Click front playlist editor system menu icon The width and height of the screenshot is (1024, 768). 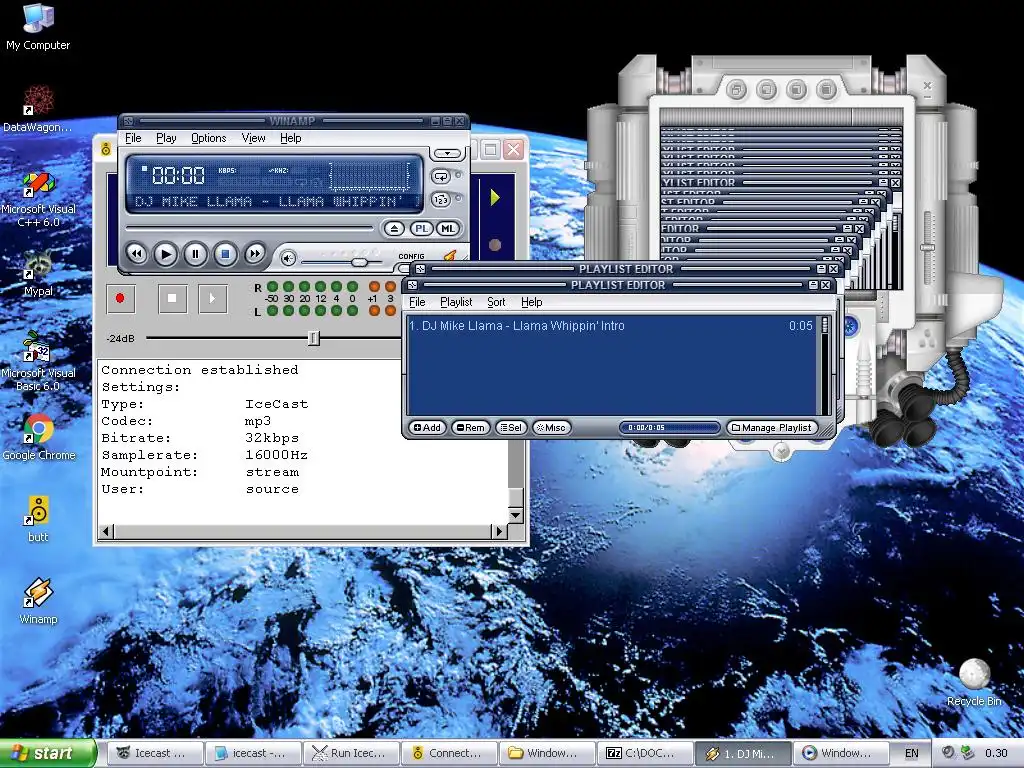[412, 285]
